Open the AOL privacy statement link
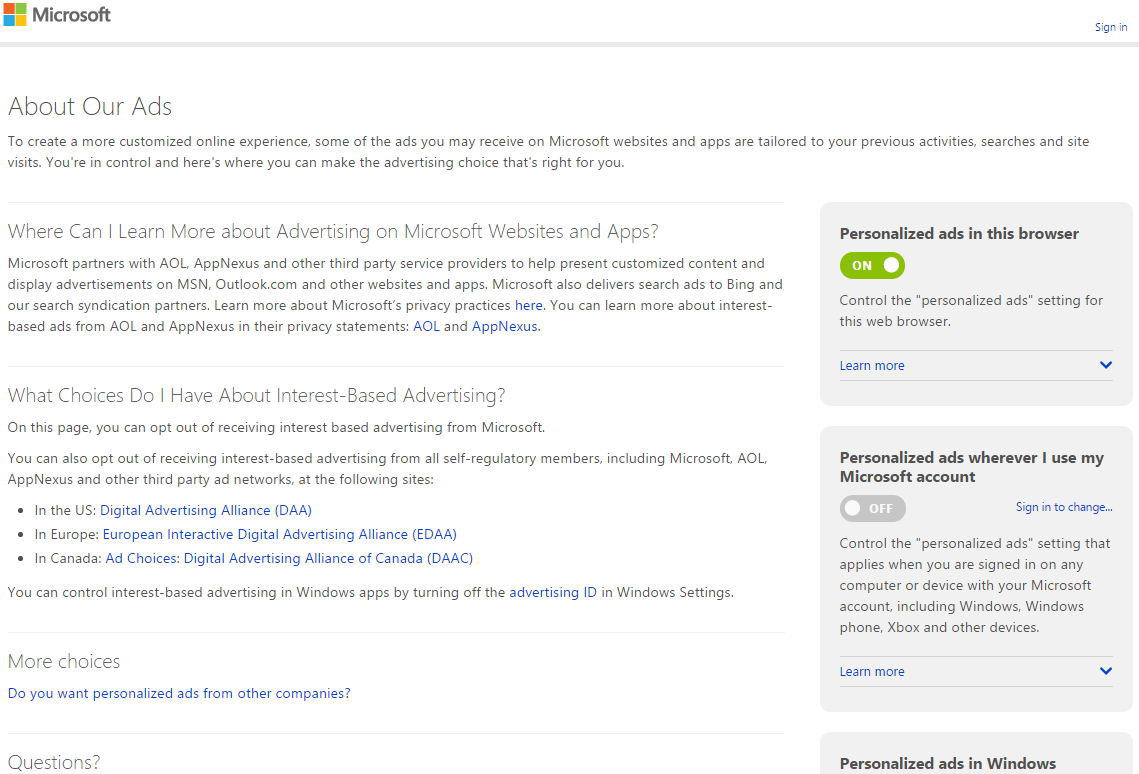 click(426, 327)
